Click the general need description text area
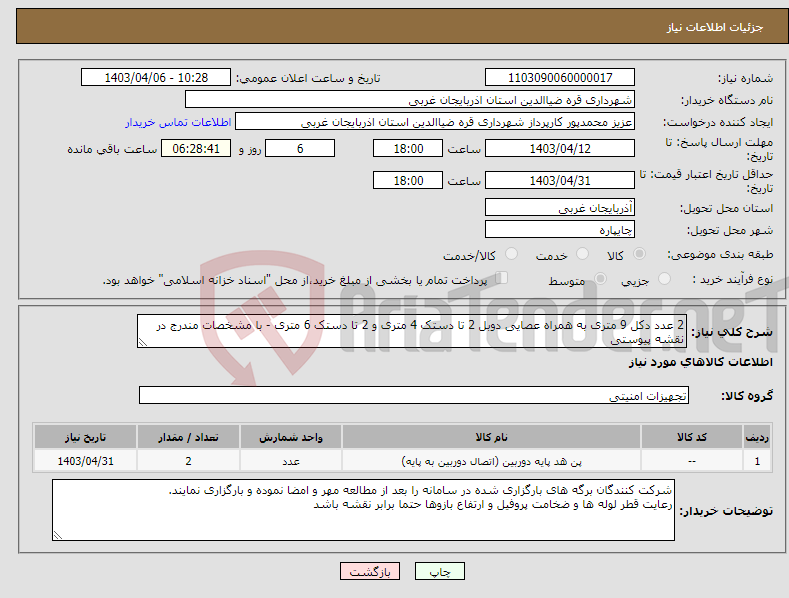789x598 pixels. [412, 331]
